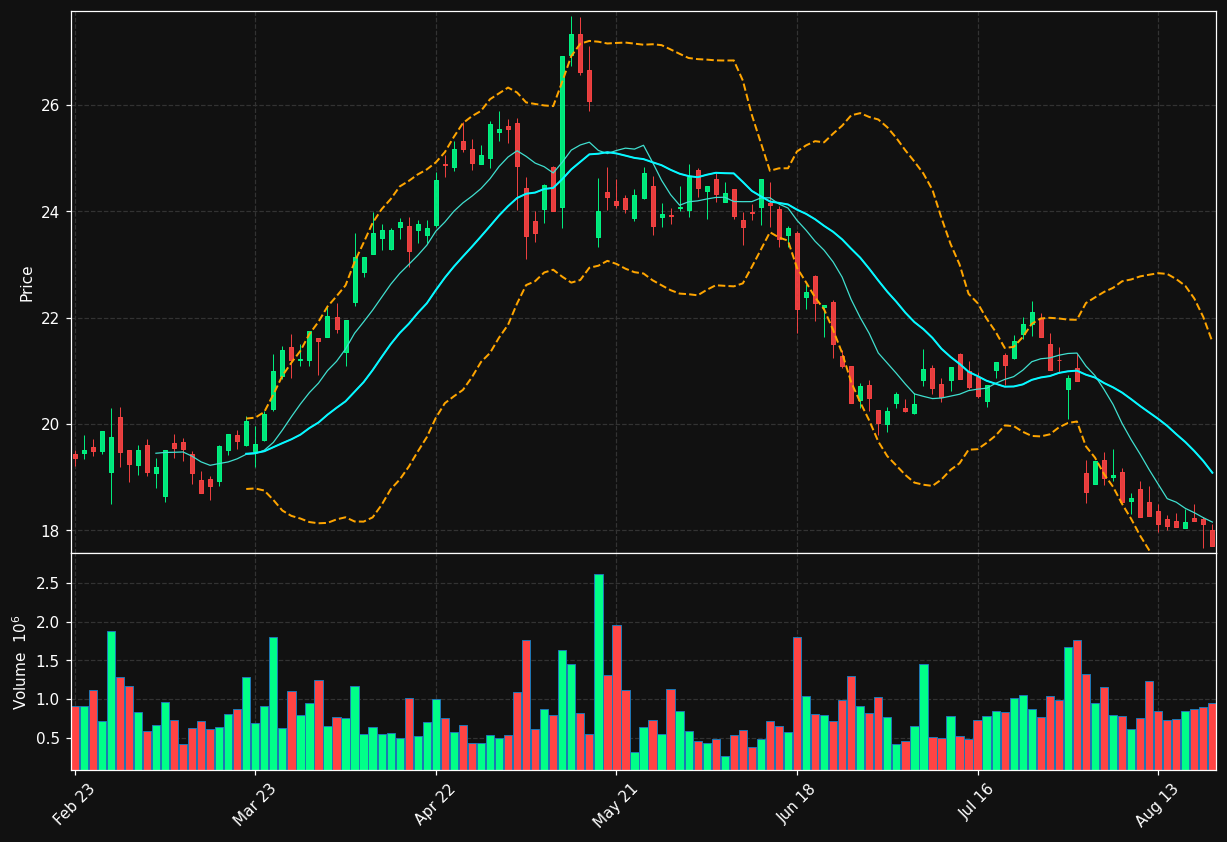Click the 1.5 volume tick label
This screenshot has width=1227, height=842.
[x=50, y=661]
